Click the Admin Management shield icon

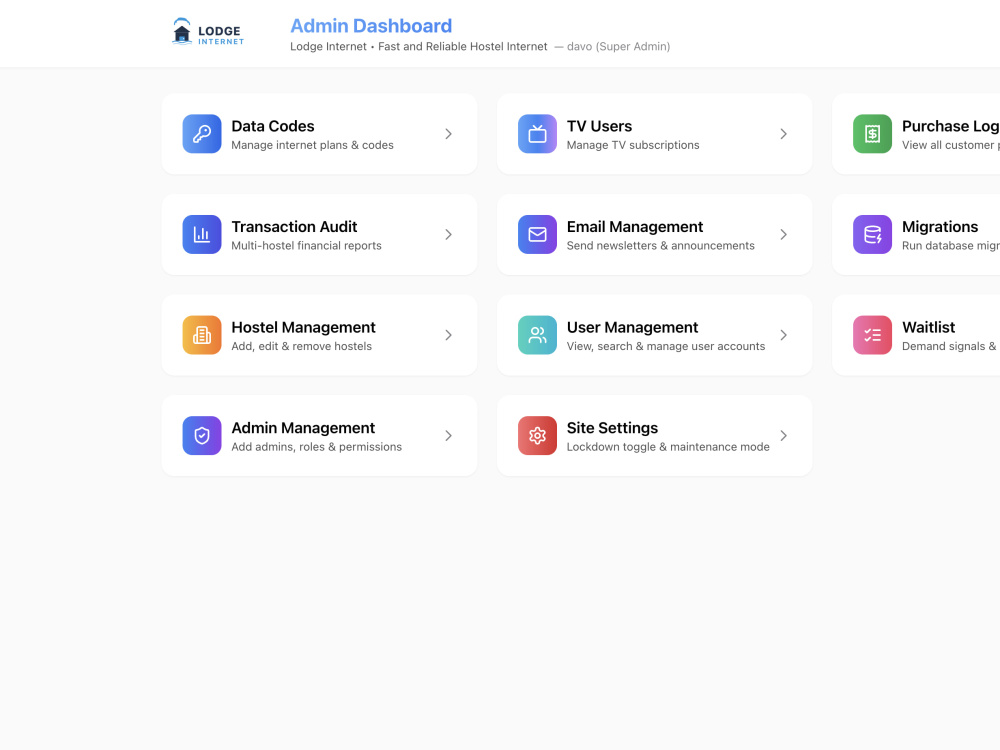202,436
